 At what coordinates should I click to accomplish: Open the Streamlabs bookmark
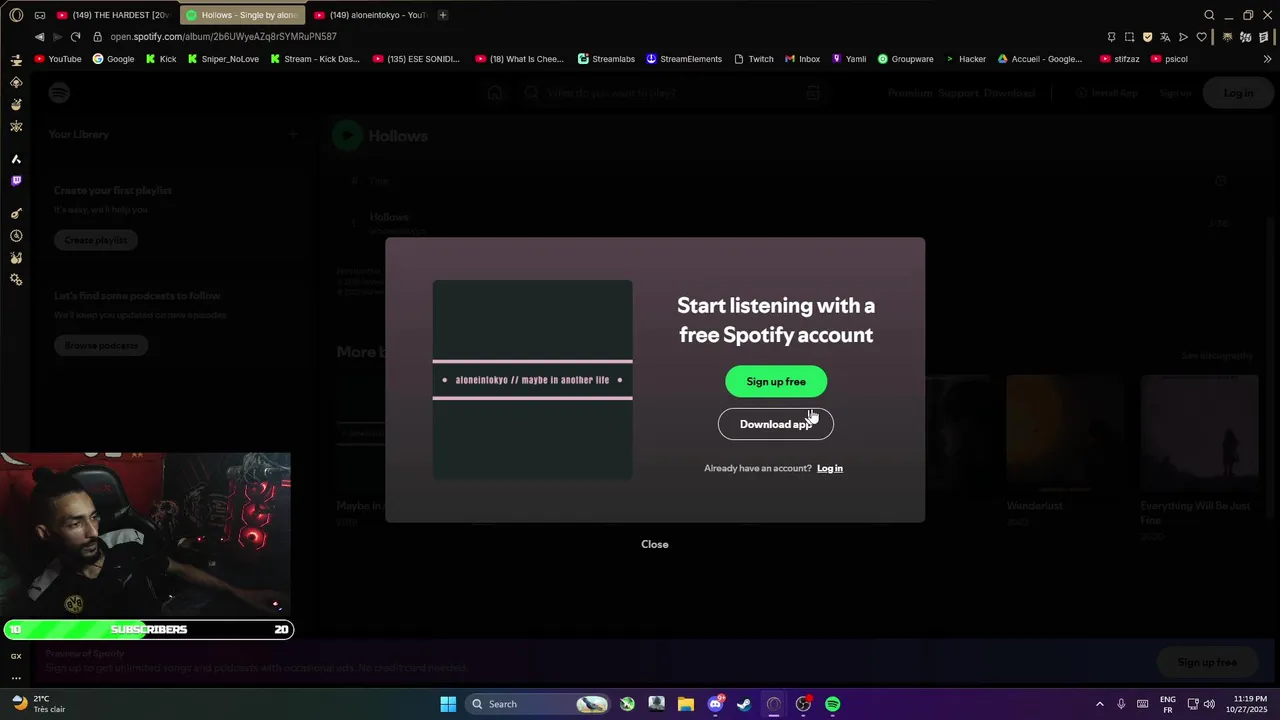click(606, 59)
